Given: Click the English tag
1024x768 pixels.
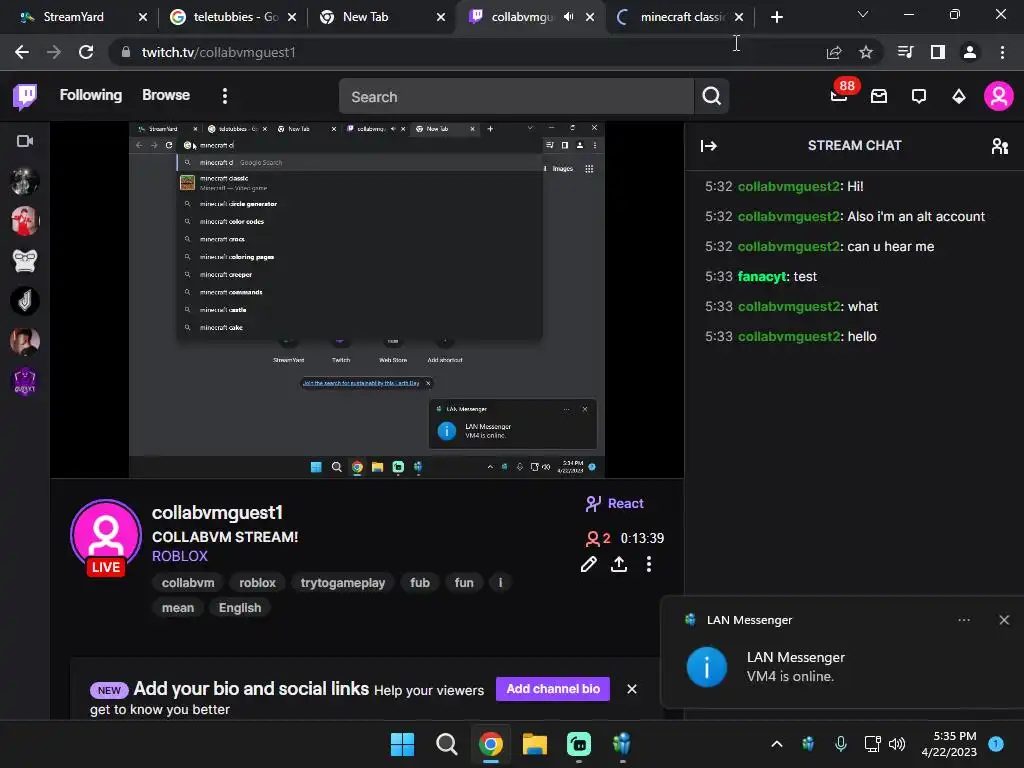Looking at the screenshot, I should coord(240,608).
